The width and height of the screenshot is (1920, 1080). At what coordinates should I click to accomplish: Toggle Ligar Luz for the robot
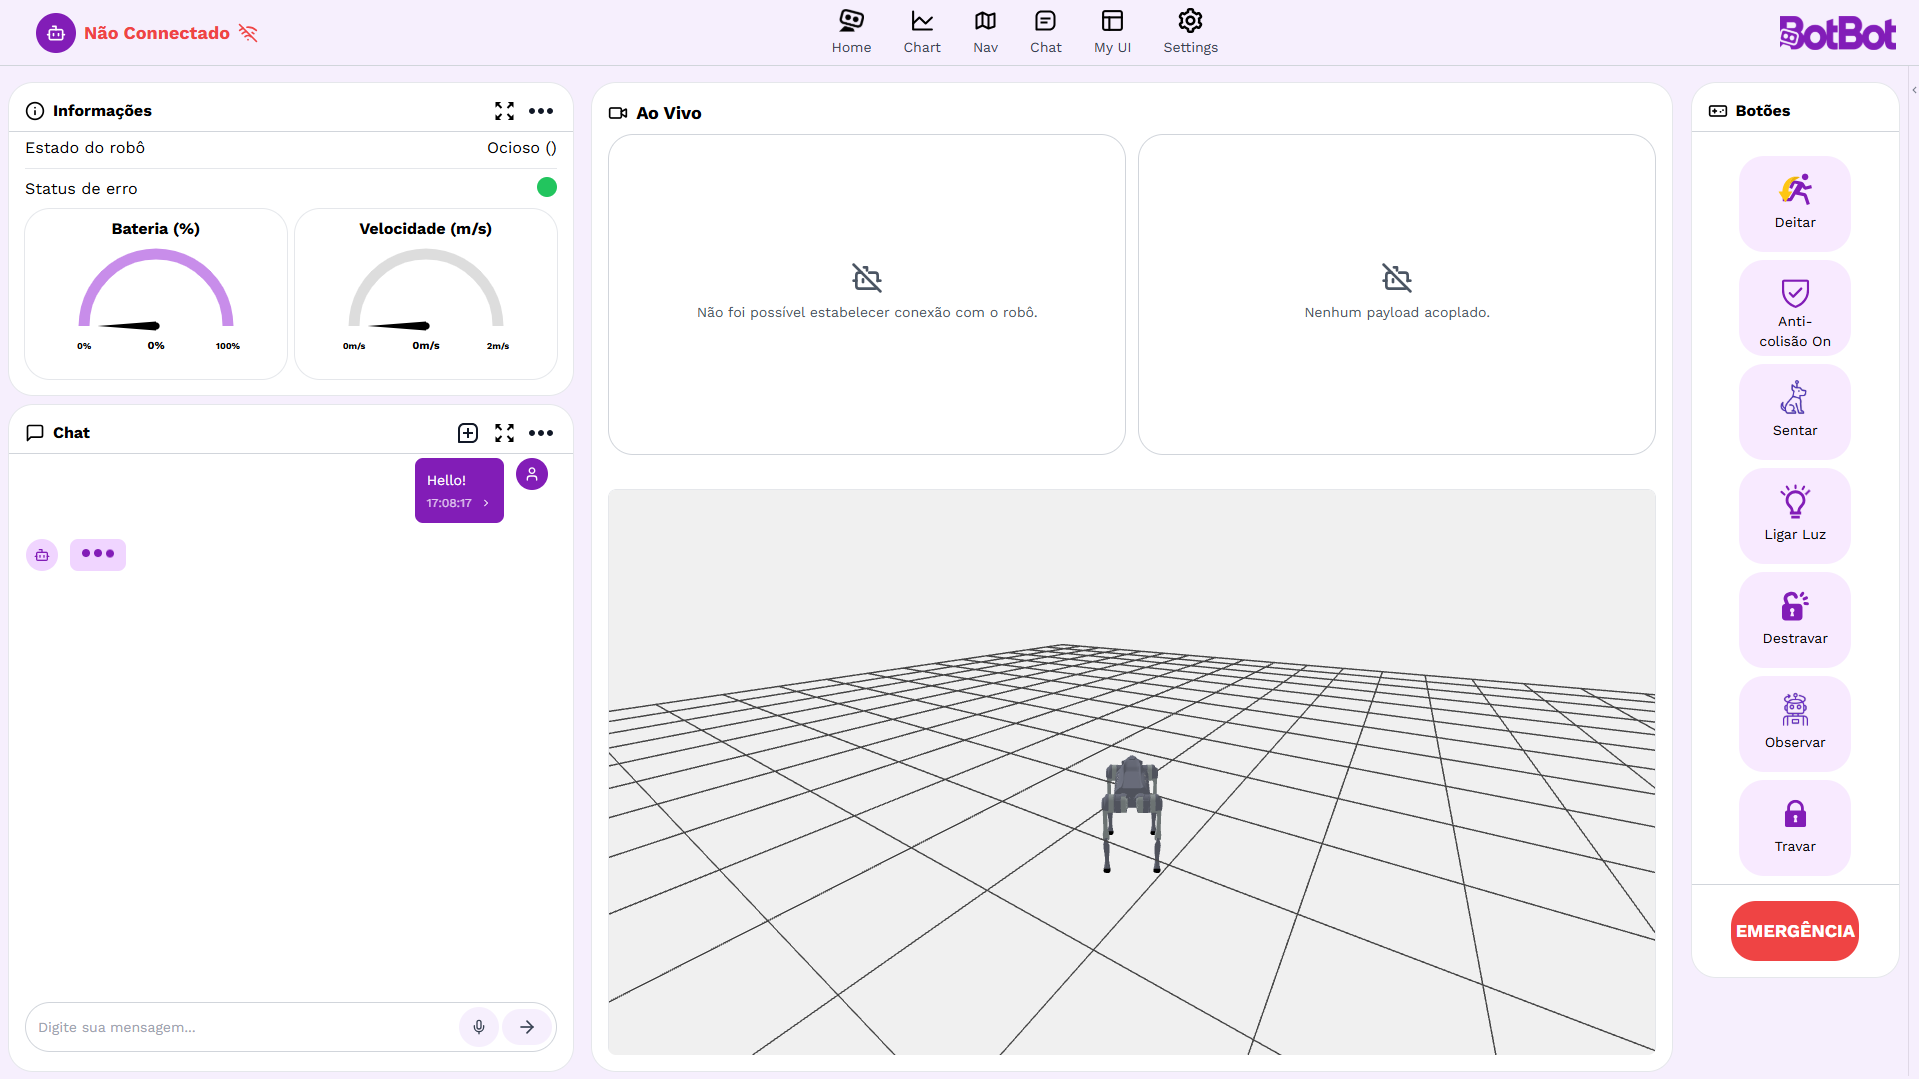1794,515
